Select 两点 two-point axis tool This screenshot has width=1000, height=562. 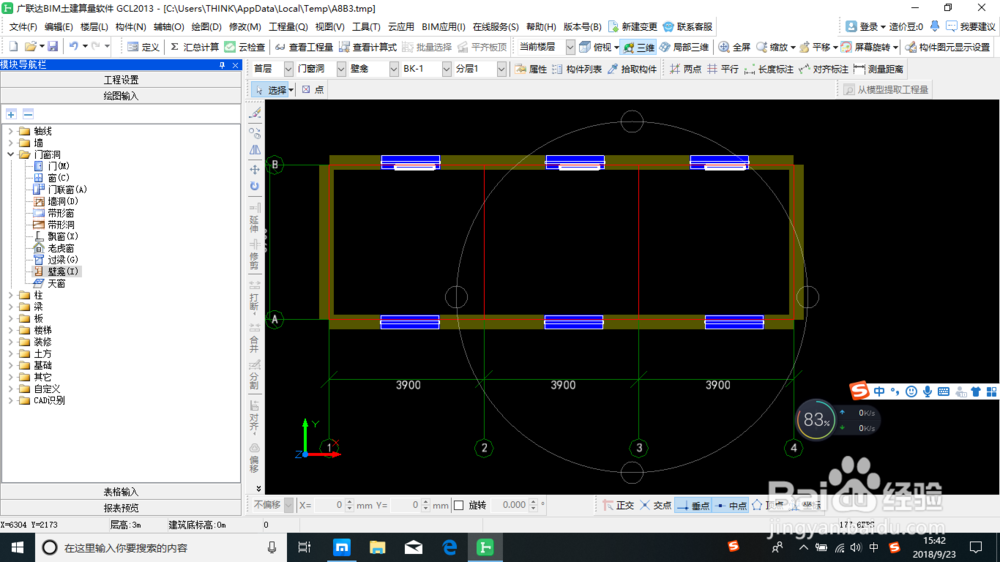tap(686, 69)
